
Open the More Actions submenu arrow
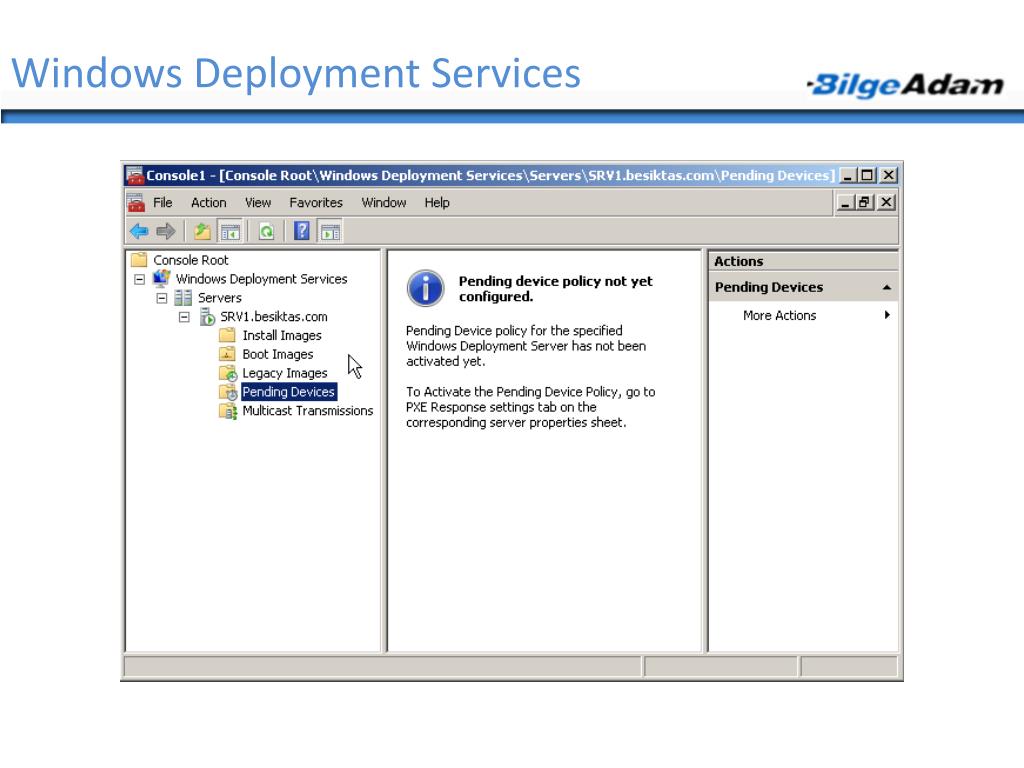[887, 315]
